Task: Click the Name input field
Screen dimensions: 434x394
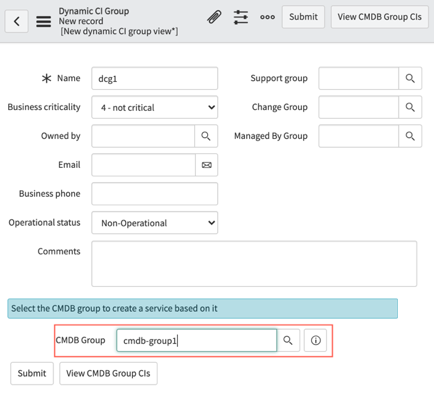Action: [x=155, y=78]
